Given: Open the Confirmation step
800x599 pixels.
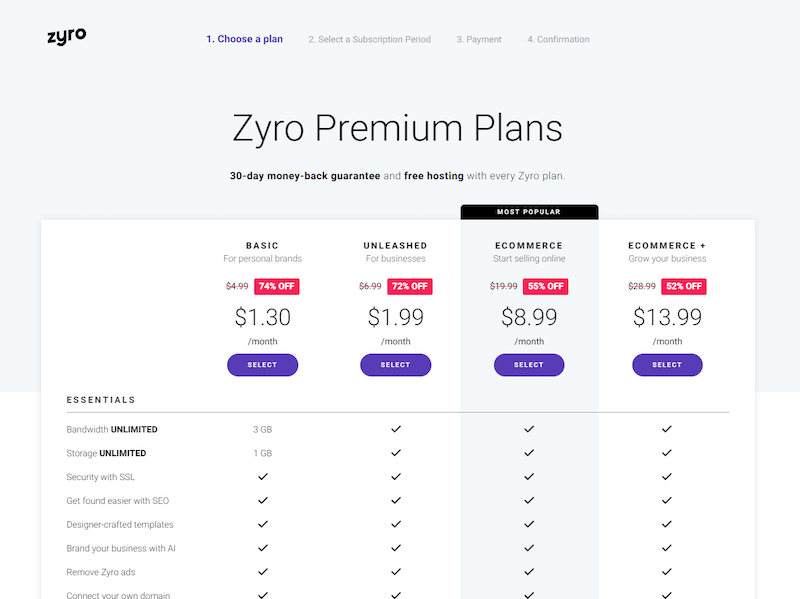Looking at the screenshot, I should click(558, 39).
